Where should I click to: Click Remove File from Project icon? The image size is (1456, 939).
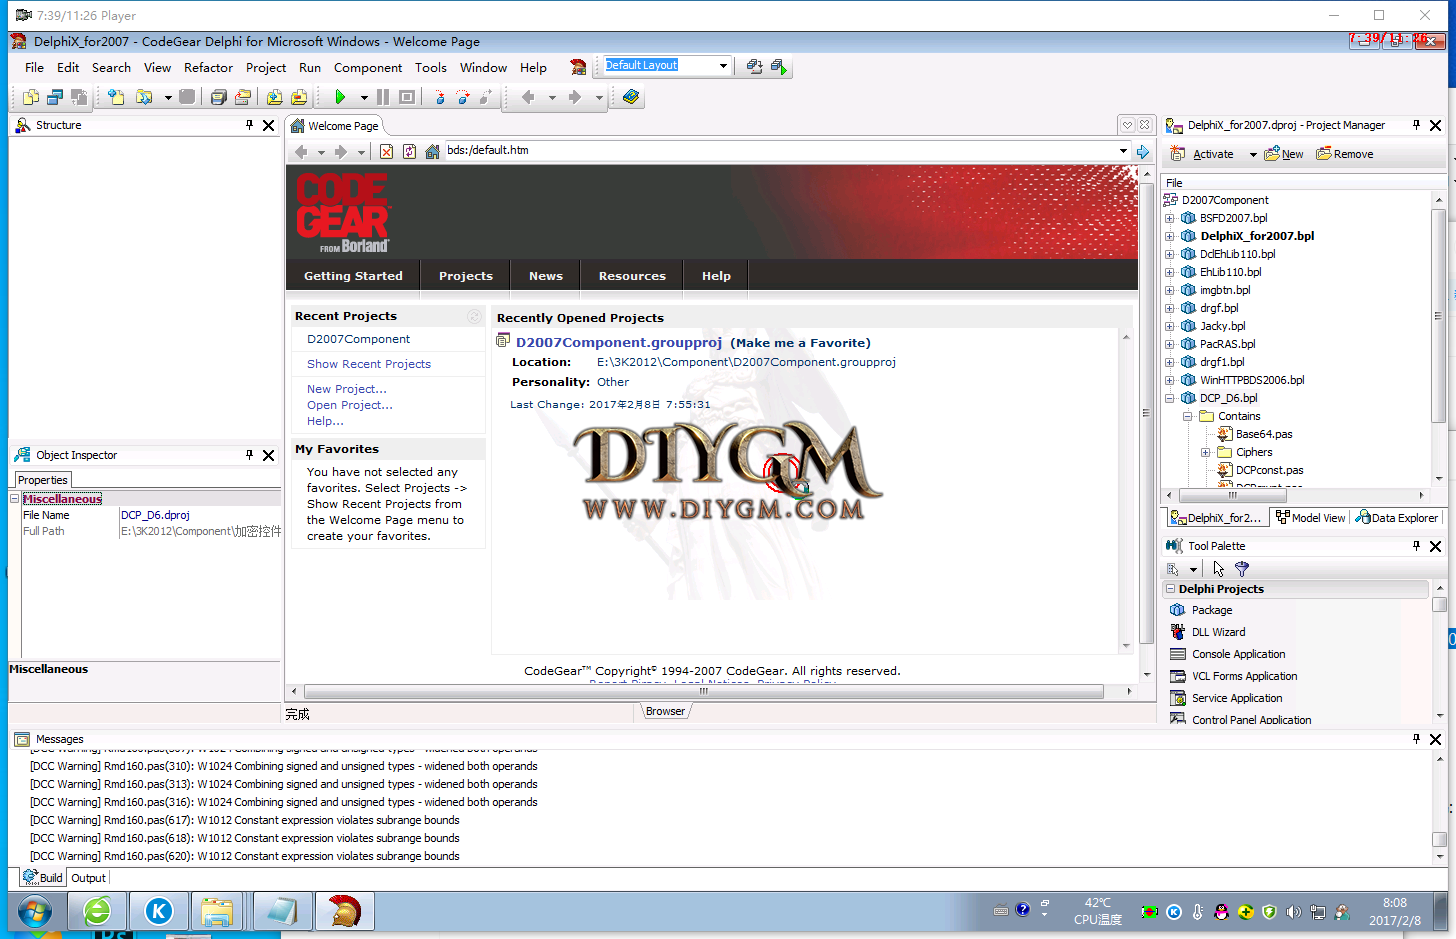pyautogui.click(x=299, y=97)
